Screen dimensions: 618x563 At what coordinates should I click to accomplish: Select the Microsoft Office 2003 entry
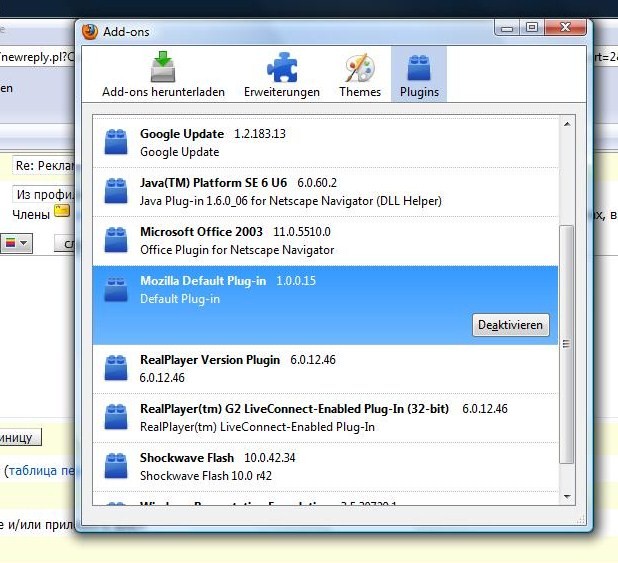pos(325,241)
